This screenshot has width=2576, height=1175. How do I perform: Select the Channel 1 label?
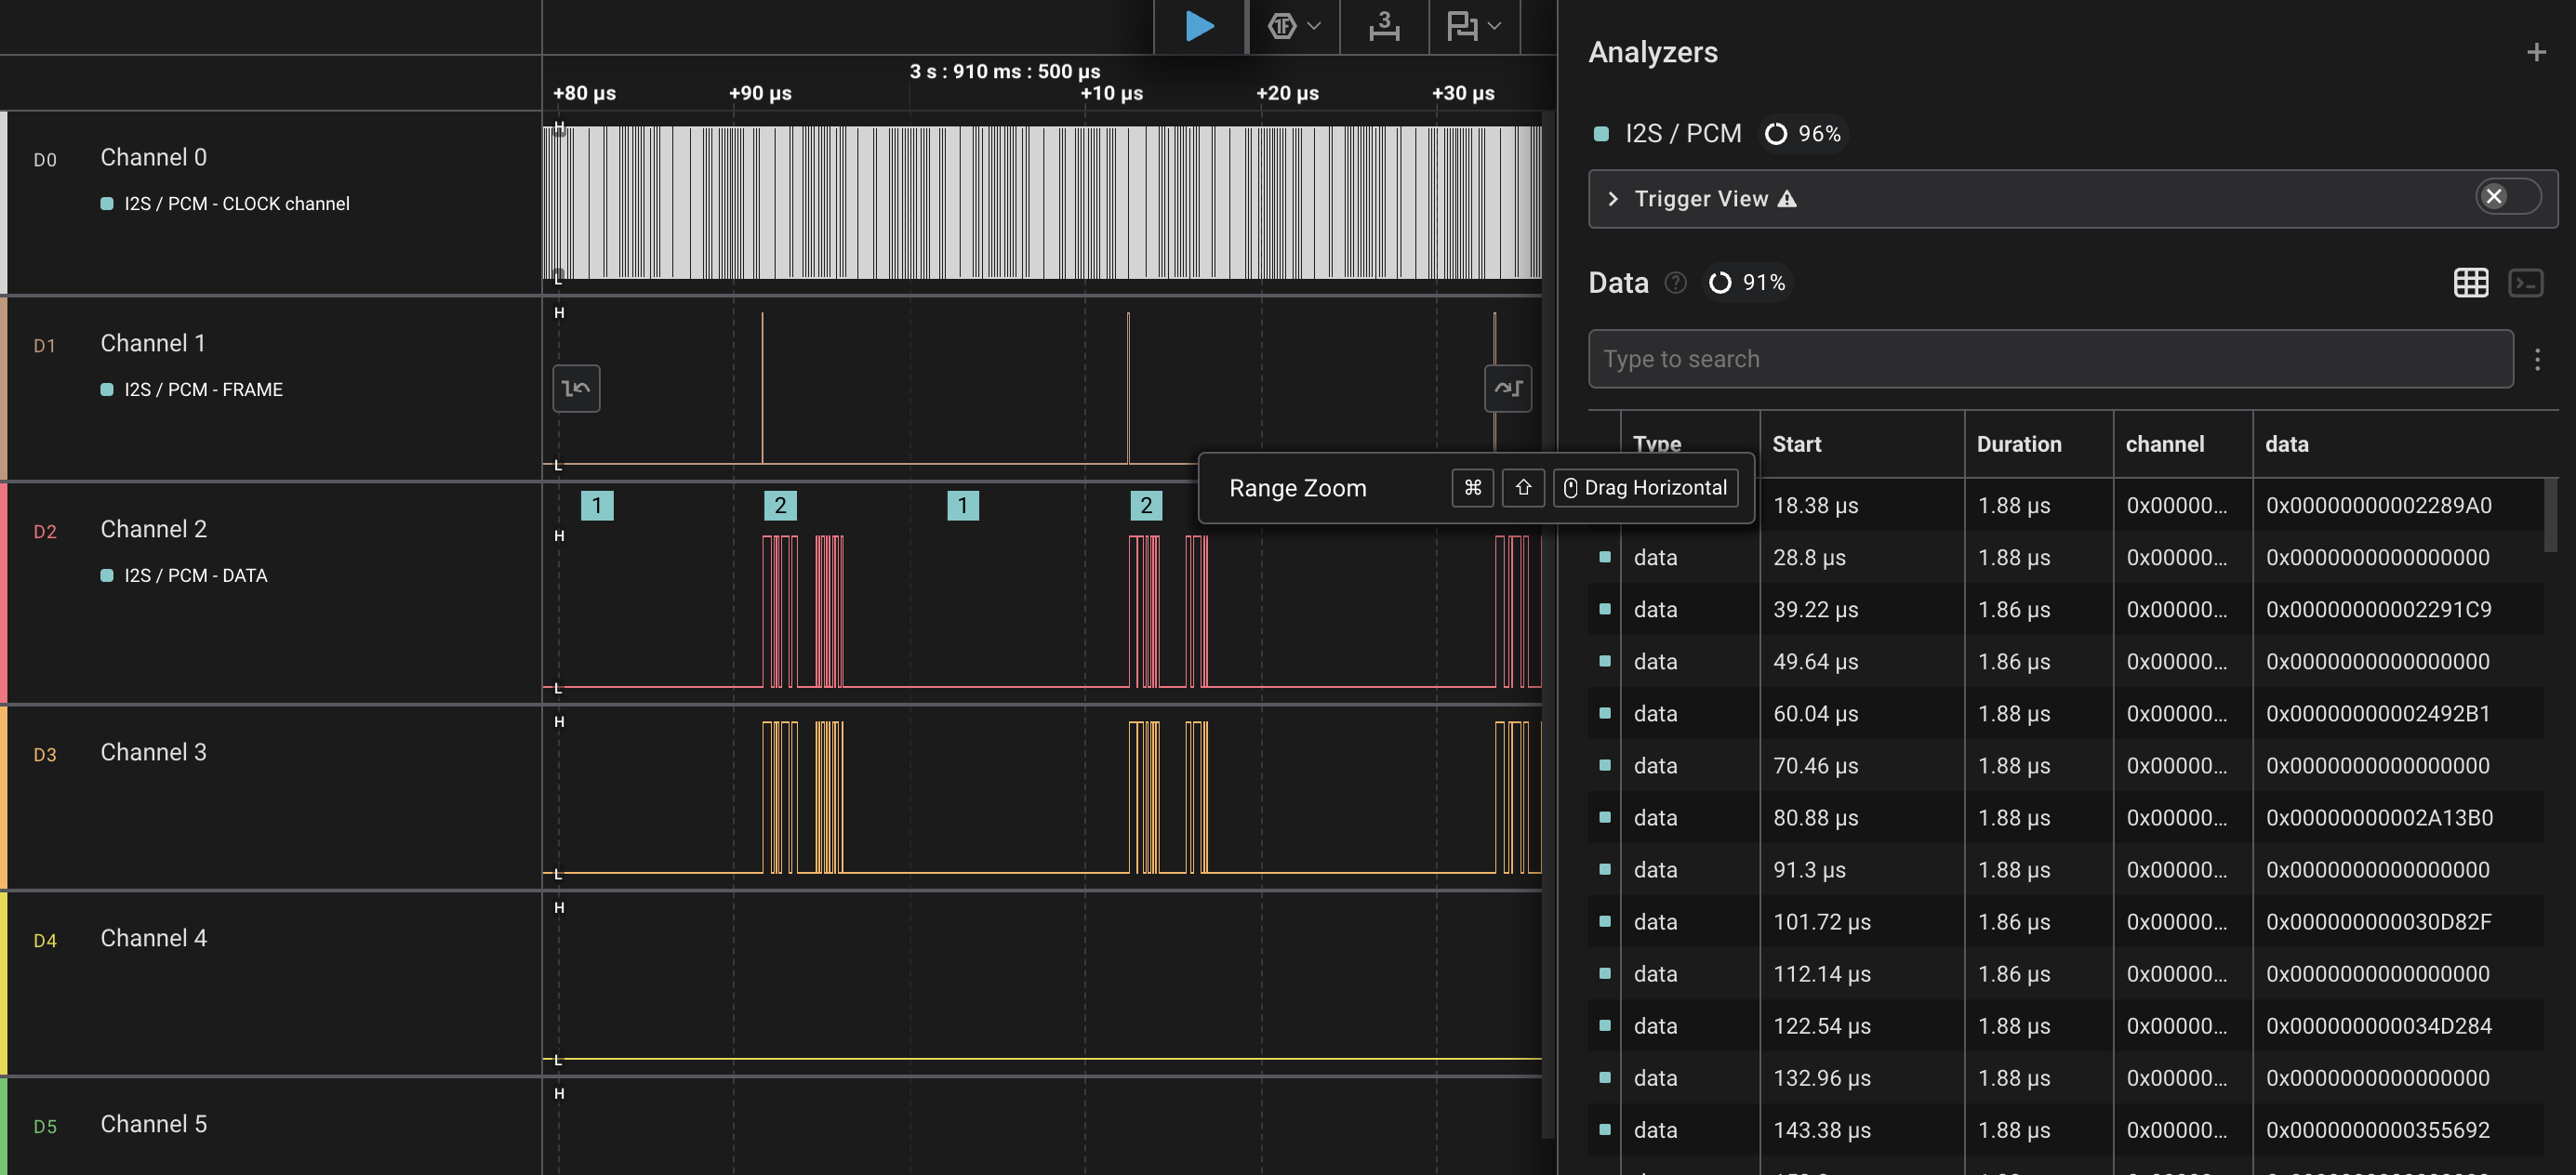tap(153, 343)
